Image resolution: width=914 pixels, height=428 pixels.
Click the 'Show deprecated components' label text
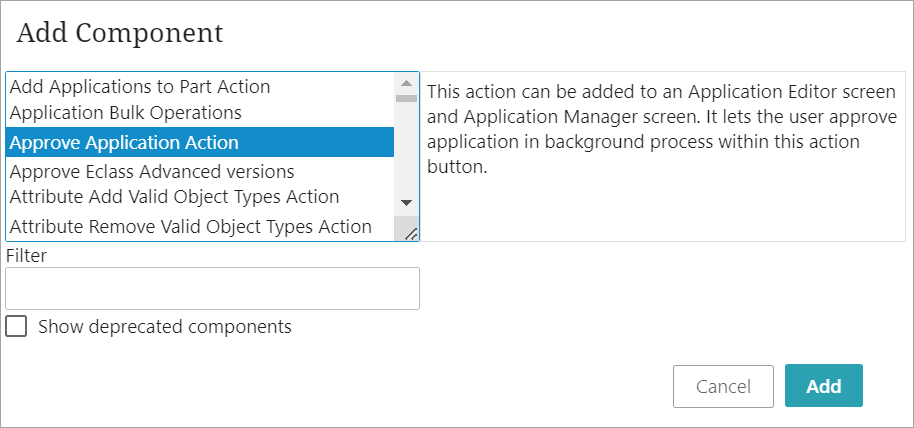tap(165, 327)
